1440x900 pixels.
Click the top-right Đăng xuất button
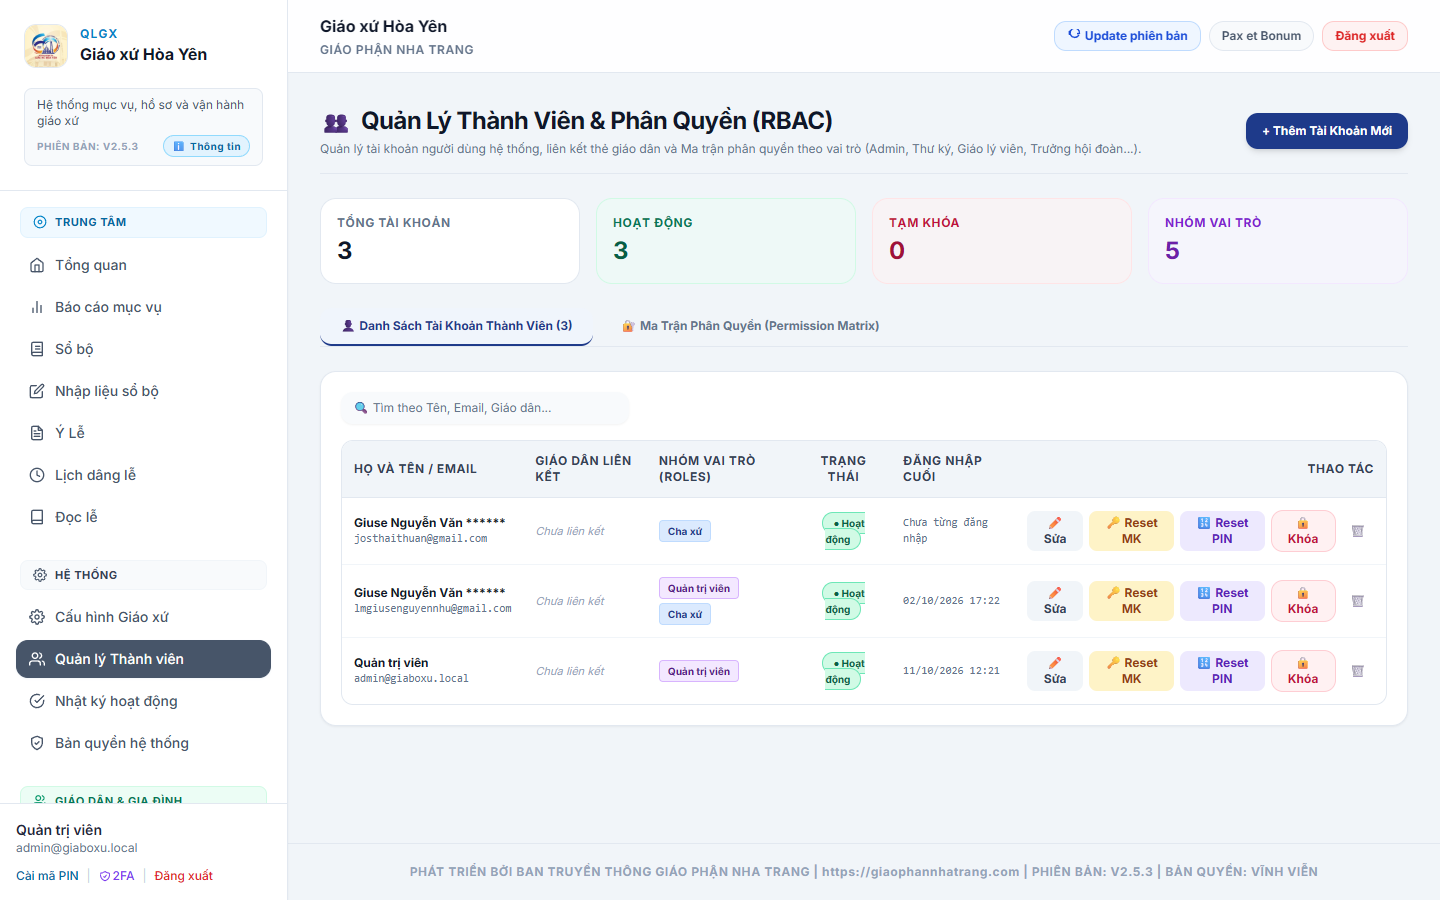pyautogui.click(x=1364, y=36)
